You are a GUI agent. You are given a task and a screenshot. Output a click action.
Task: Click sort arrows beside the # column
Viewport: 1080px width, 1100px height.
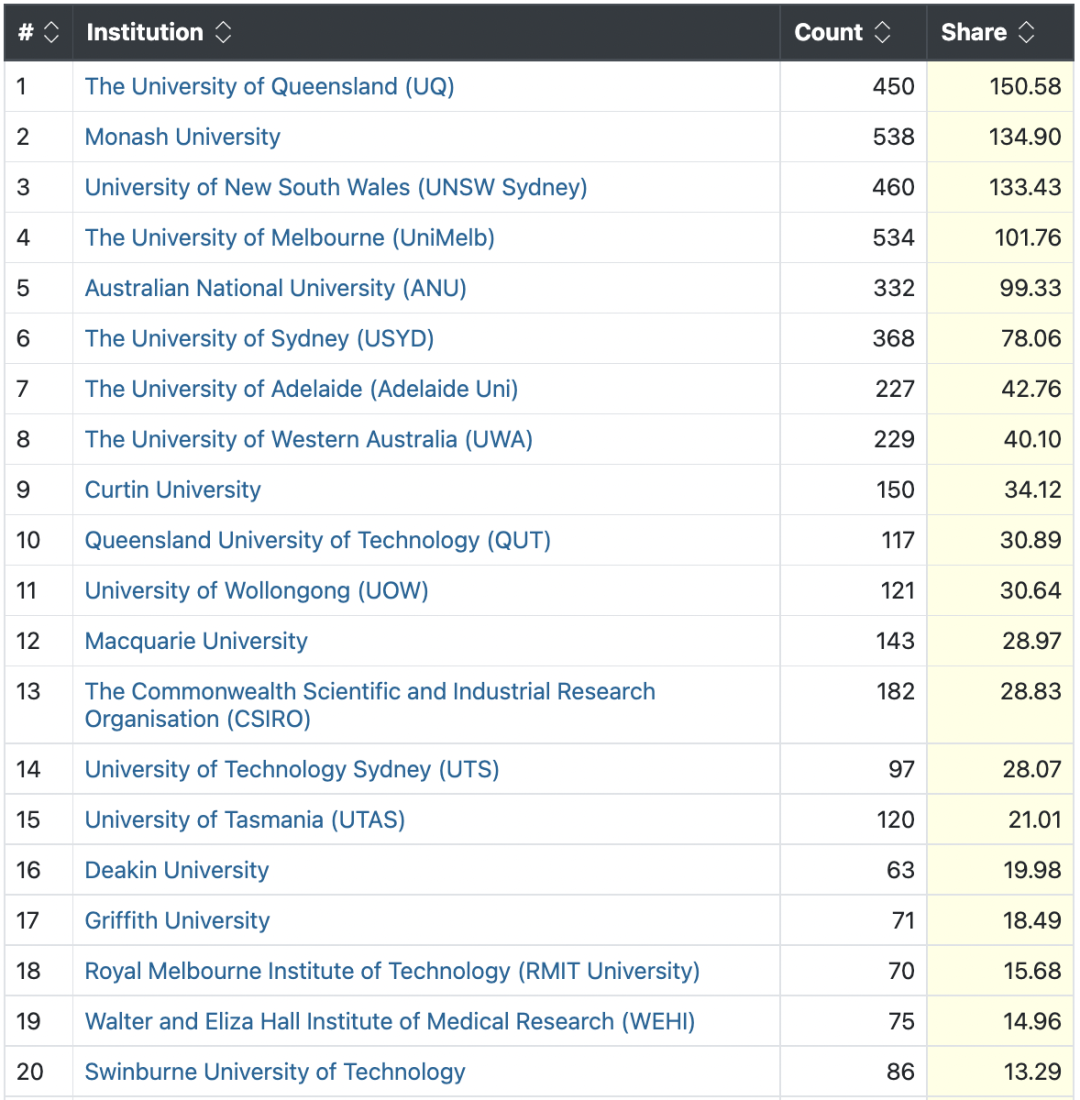click(51, 33)
